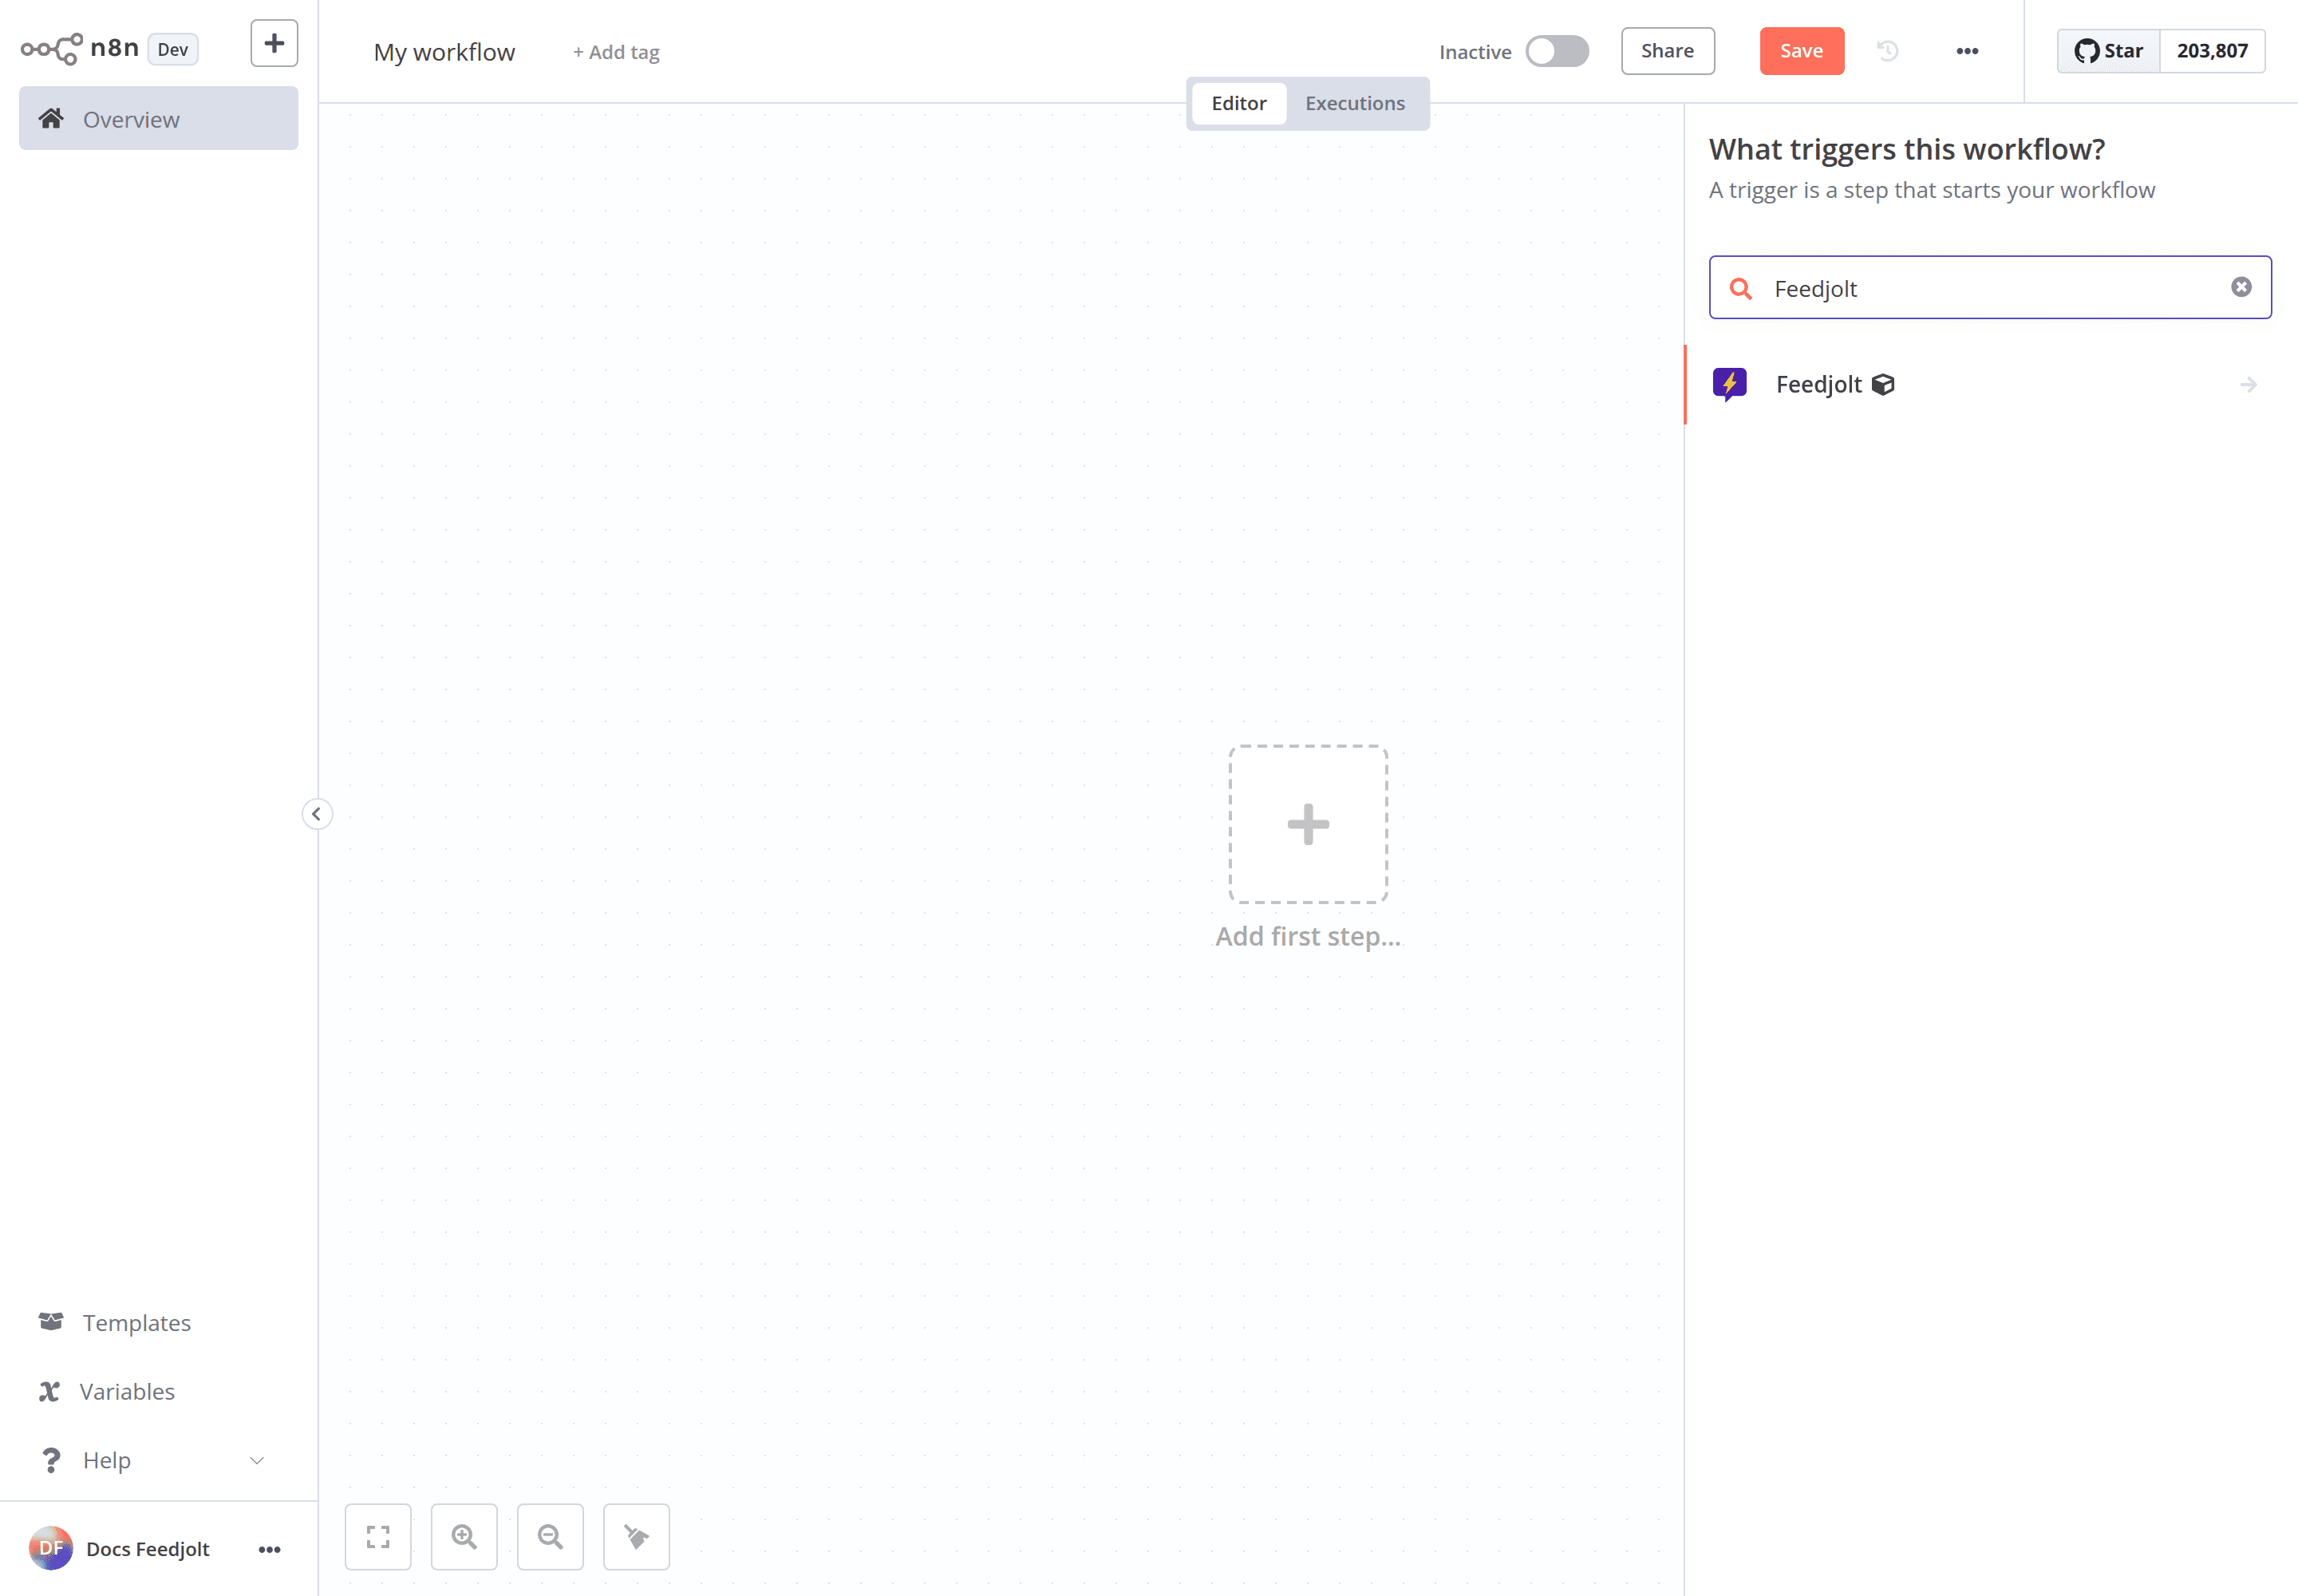Save the workflow

(x=1801, y=51)
